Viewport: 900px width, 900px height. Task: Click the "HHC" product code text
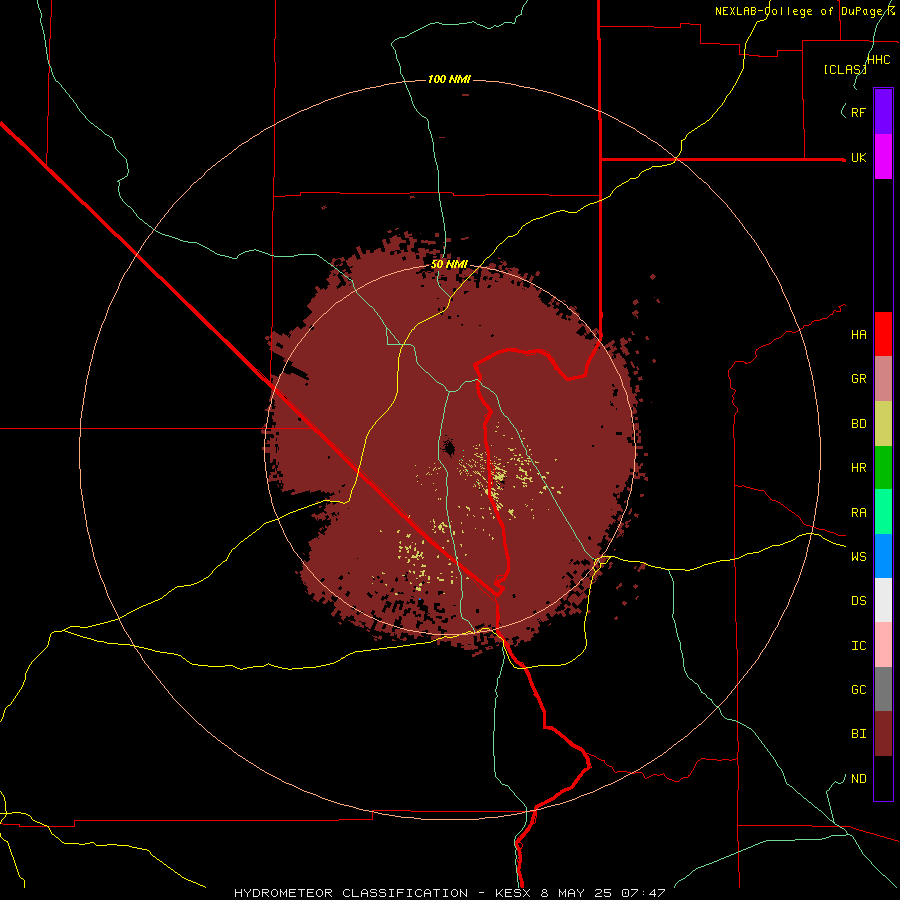878,60
